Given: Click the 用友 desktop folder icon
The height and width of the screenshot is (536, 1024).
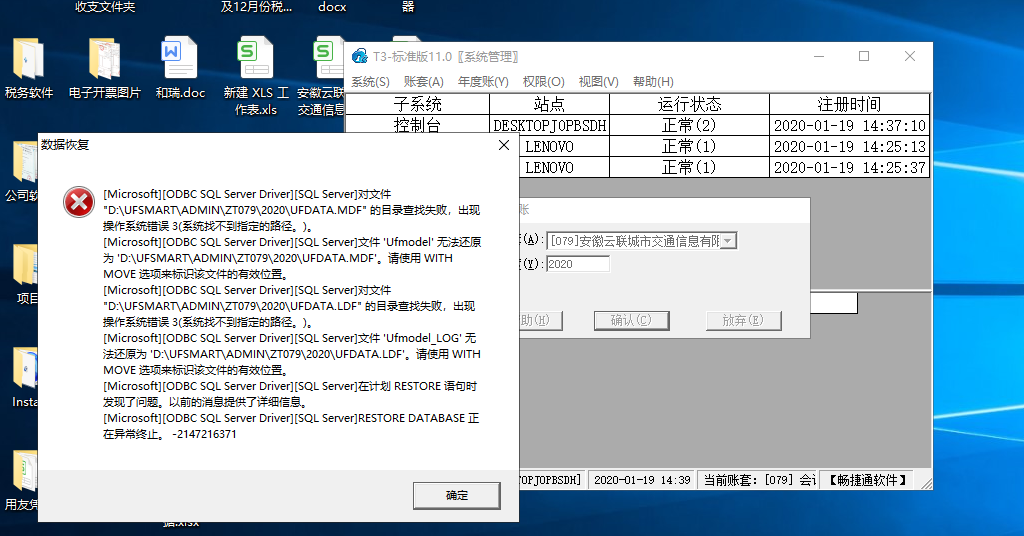Looking at the screenshot, I should (x=24, y=480).
